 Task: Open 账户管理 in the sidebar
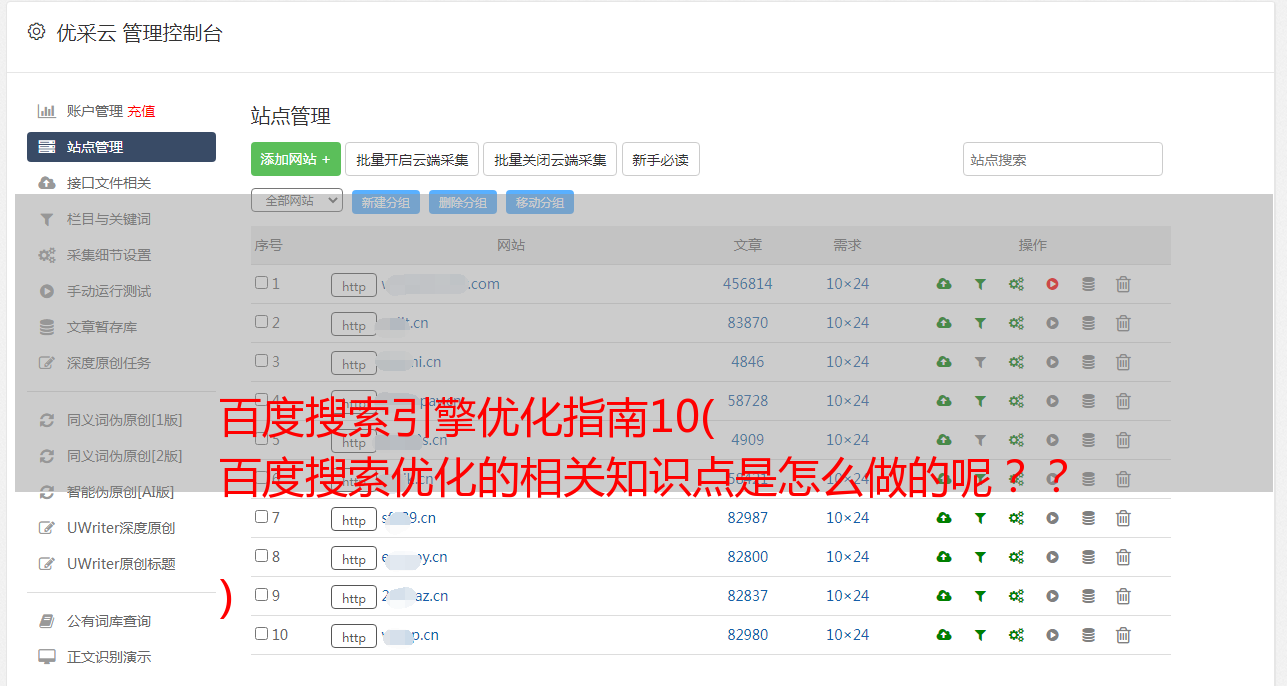[x=94, y=111]
